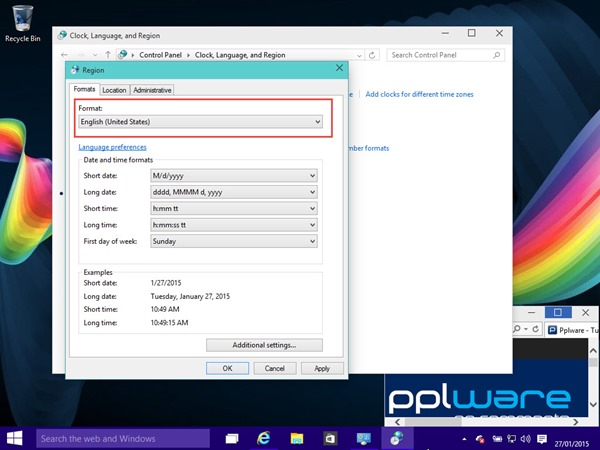Click the Search Control Panel field

445,55
